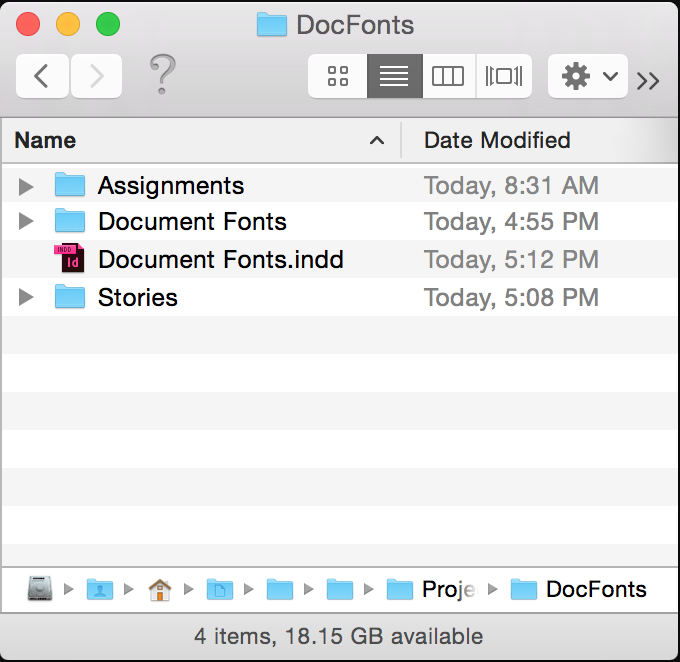Show more toolbar items via double chevron
The image size is (680, 662).
[648, 80]
